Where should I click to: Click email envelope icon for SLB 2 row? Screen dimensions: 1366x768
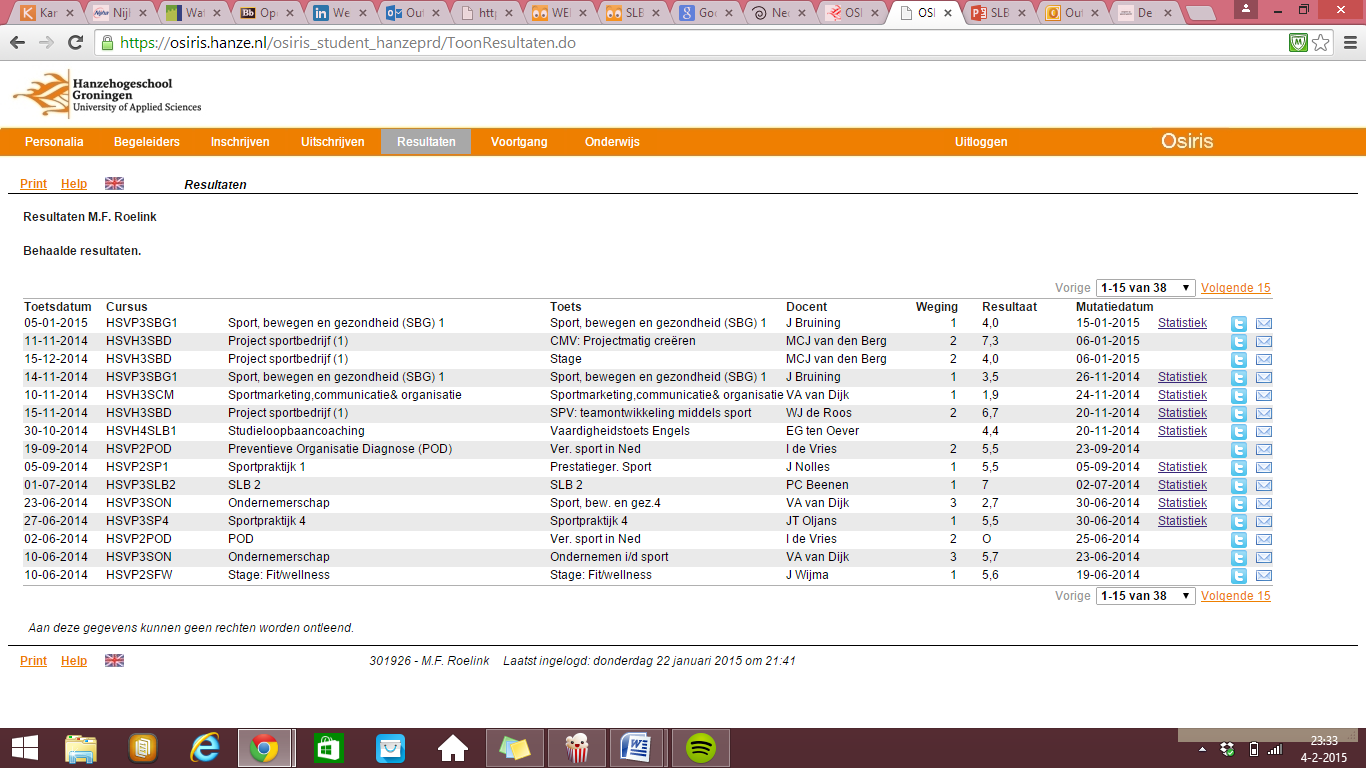tap(1263, 485)
